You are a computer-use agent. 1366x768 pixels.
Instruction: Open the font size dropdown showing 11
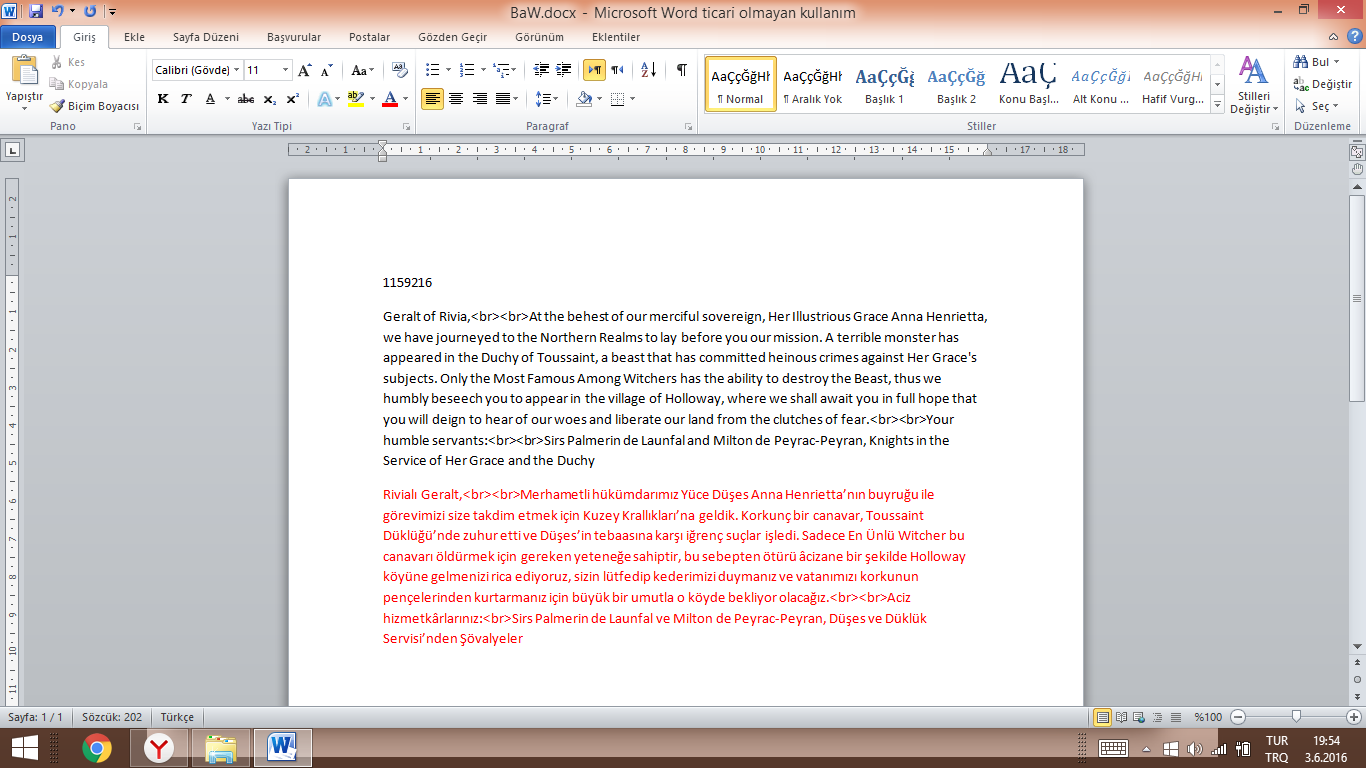point(285,70)
